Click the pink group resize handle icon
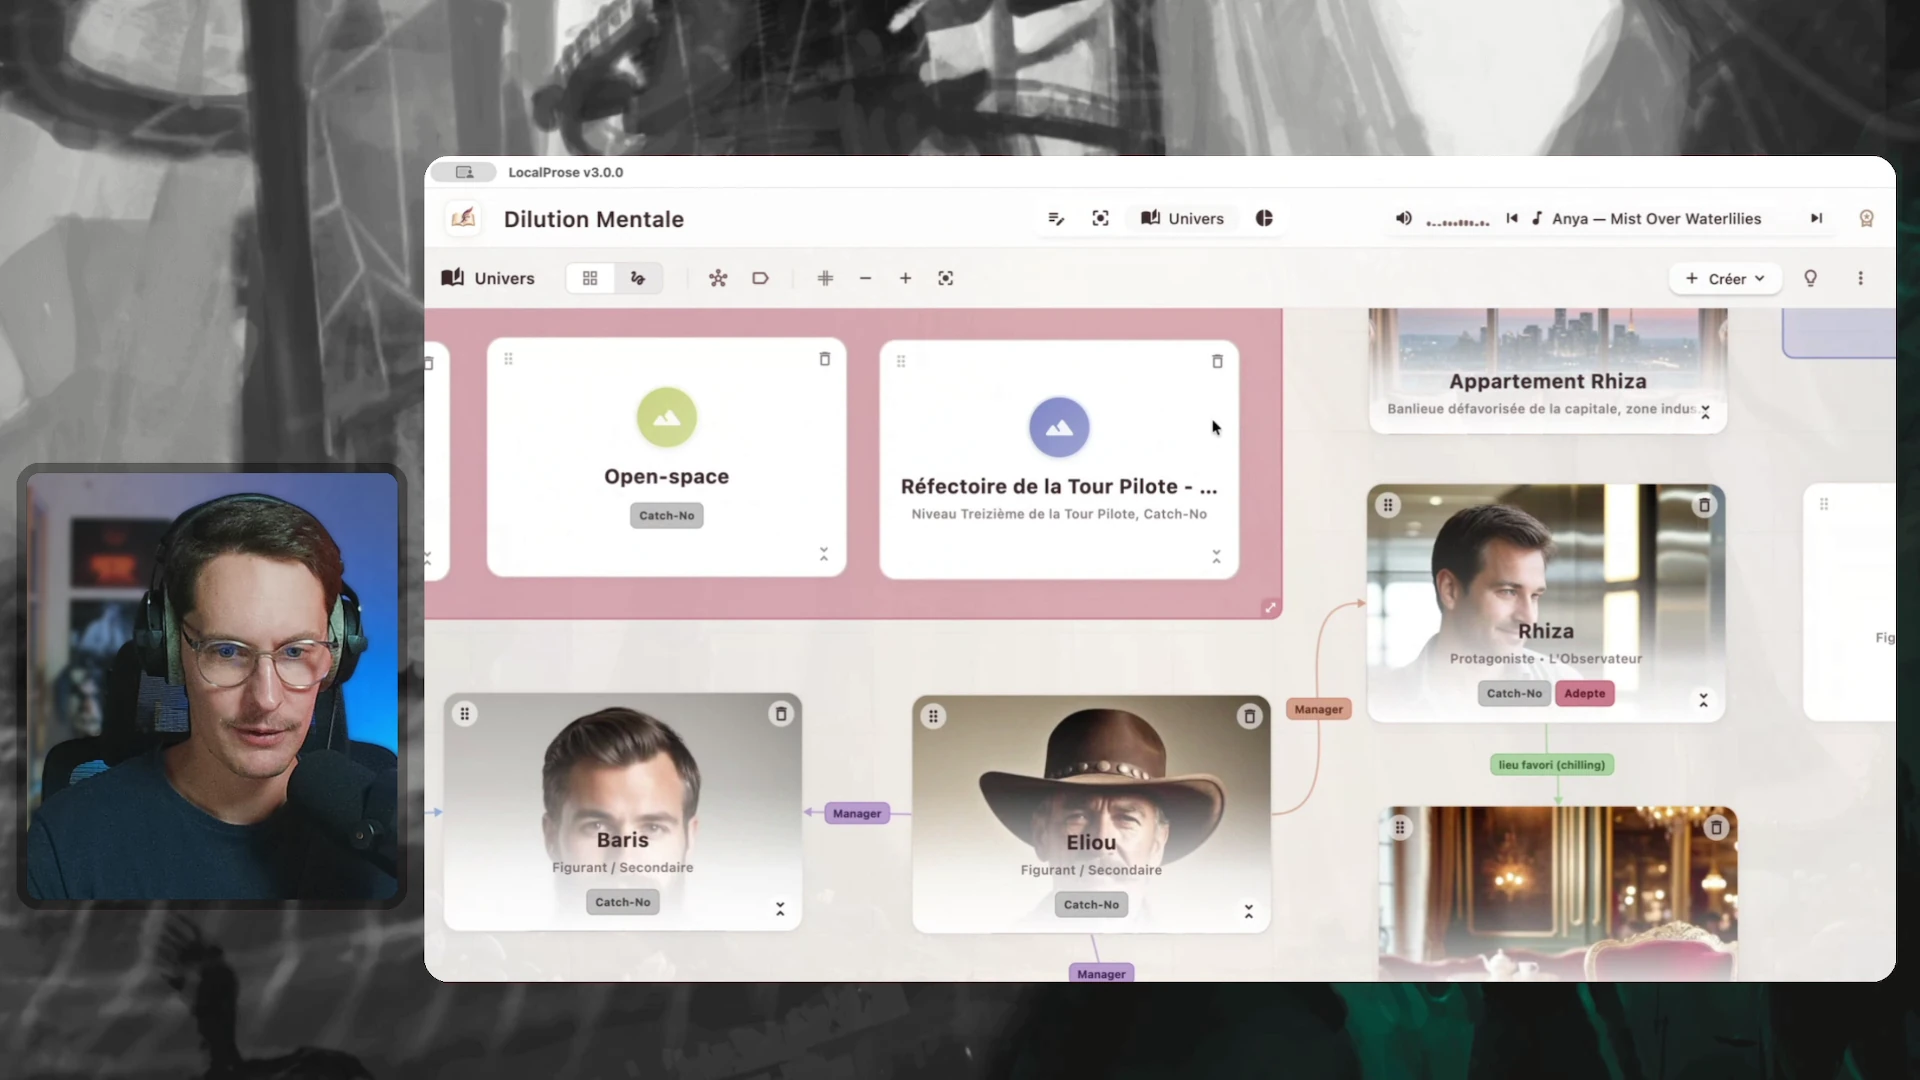Screen dimensions: 1920x1080 click(1270, 607)
